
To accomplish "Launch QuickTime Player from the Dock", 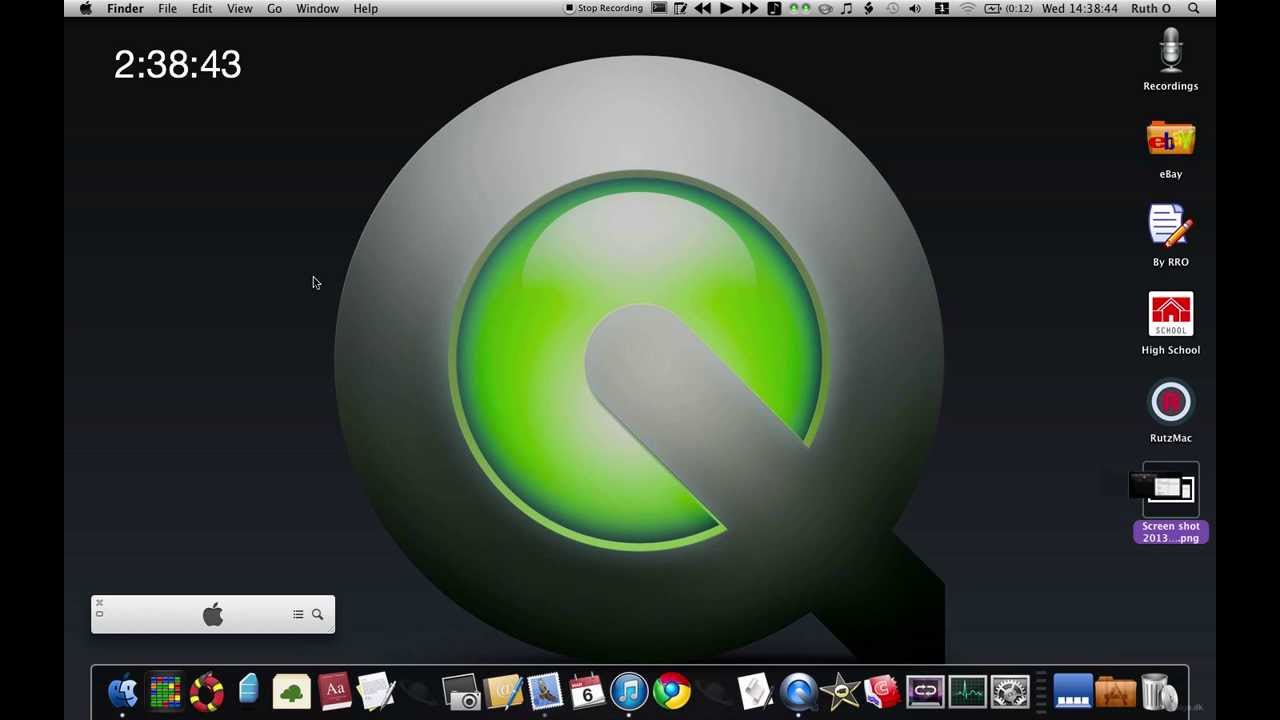I will coord(799,692).
